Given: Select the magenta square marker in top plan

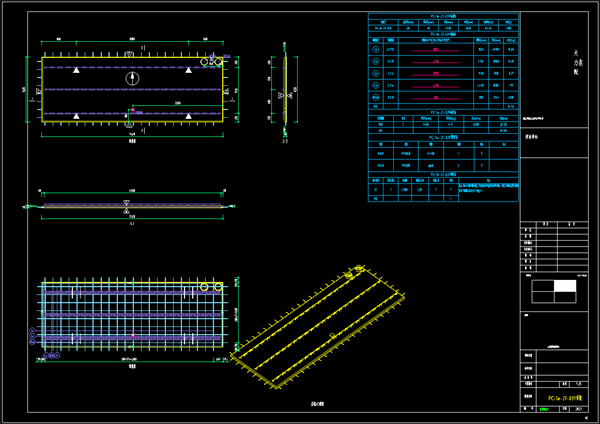Looking at the screenshot, I should point(133,110).
